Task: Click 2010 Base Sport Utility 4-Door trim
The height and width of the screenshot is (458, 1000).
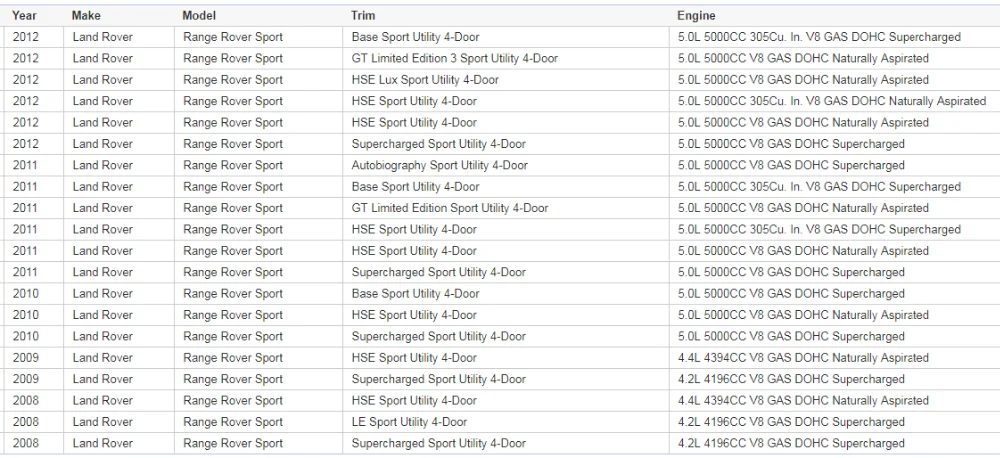Action: [x=415, y=293]
